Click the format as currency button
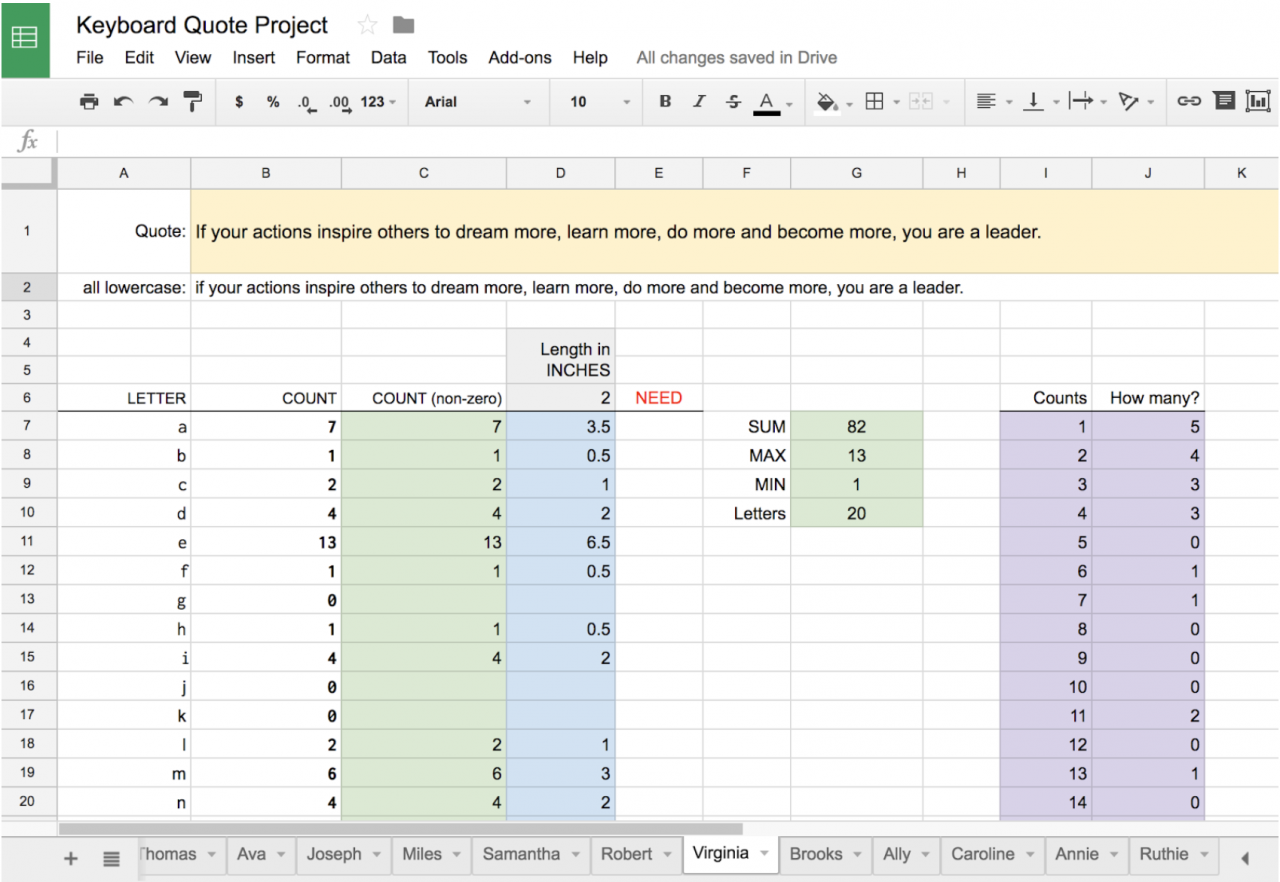 click(x=239, y=101)
